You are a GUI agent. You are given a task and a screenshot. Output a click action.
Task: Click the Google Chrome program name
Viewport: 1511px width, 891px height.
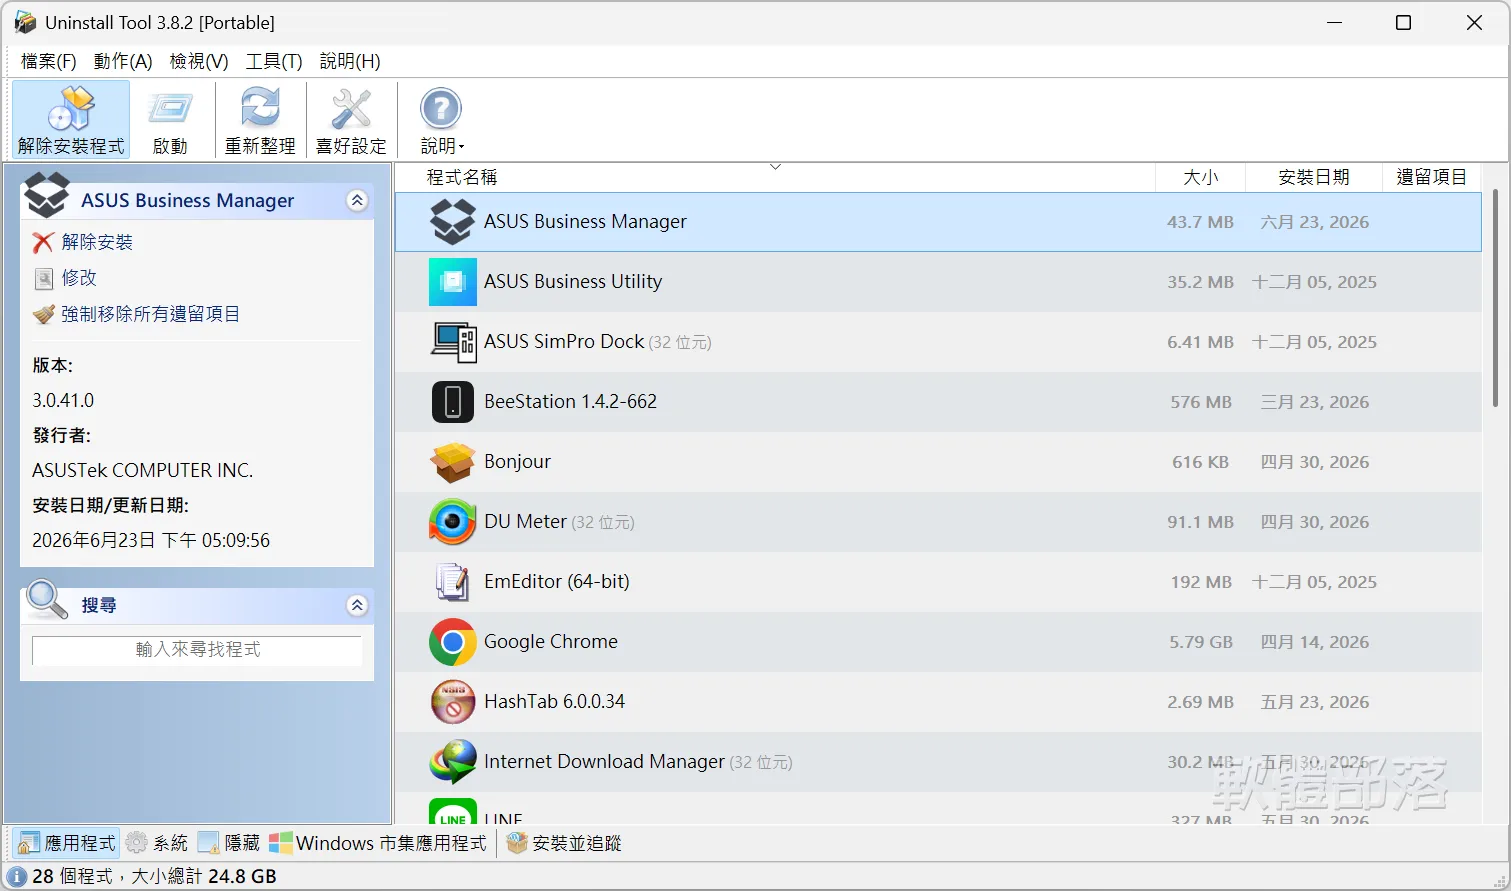(x=551, y=642)
